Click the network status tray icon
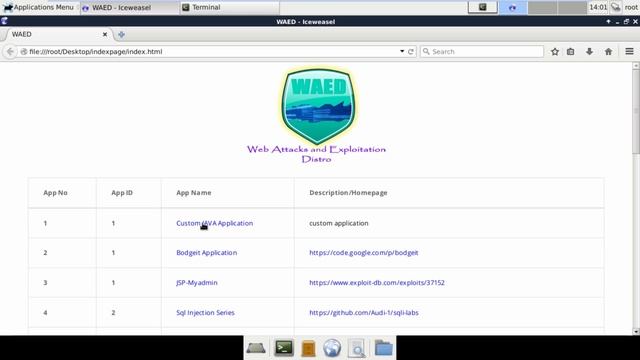 pyautogui.click(x=616, y=7)
